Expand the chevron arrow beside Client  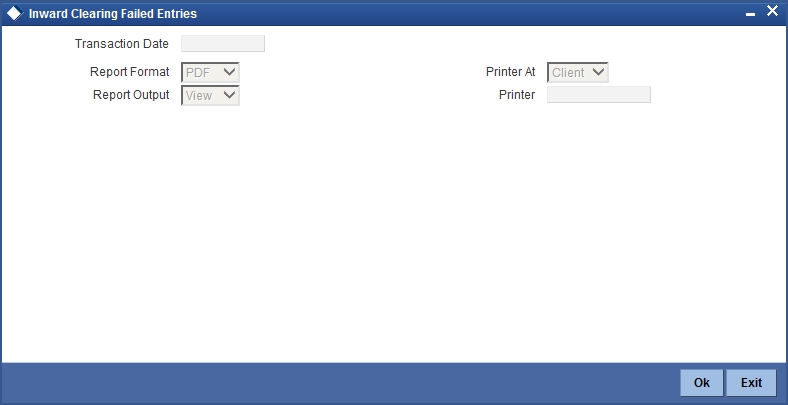(598, 72)
